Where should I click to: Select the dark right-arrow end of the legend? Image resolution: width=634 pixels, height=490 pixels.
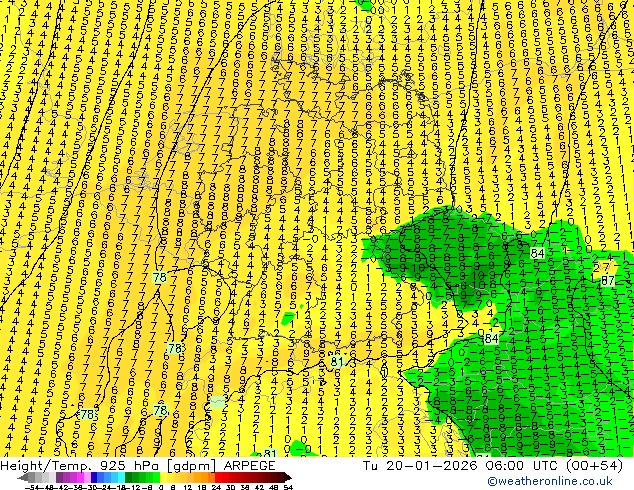(x=287, y=477)
